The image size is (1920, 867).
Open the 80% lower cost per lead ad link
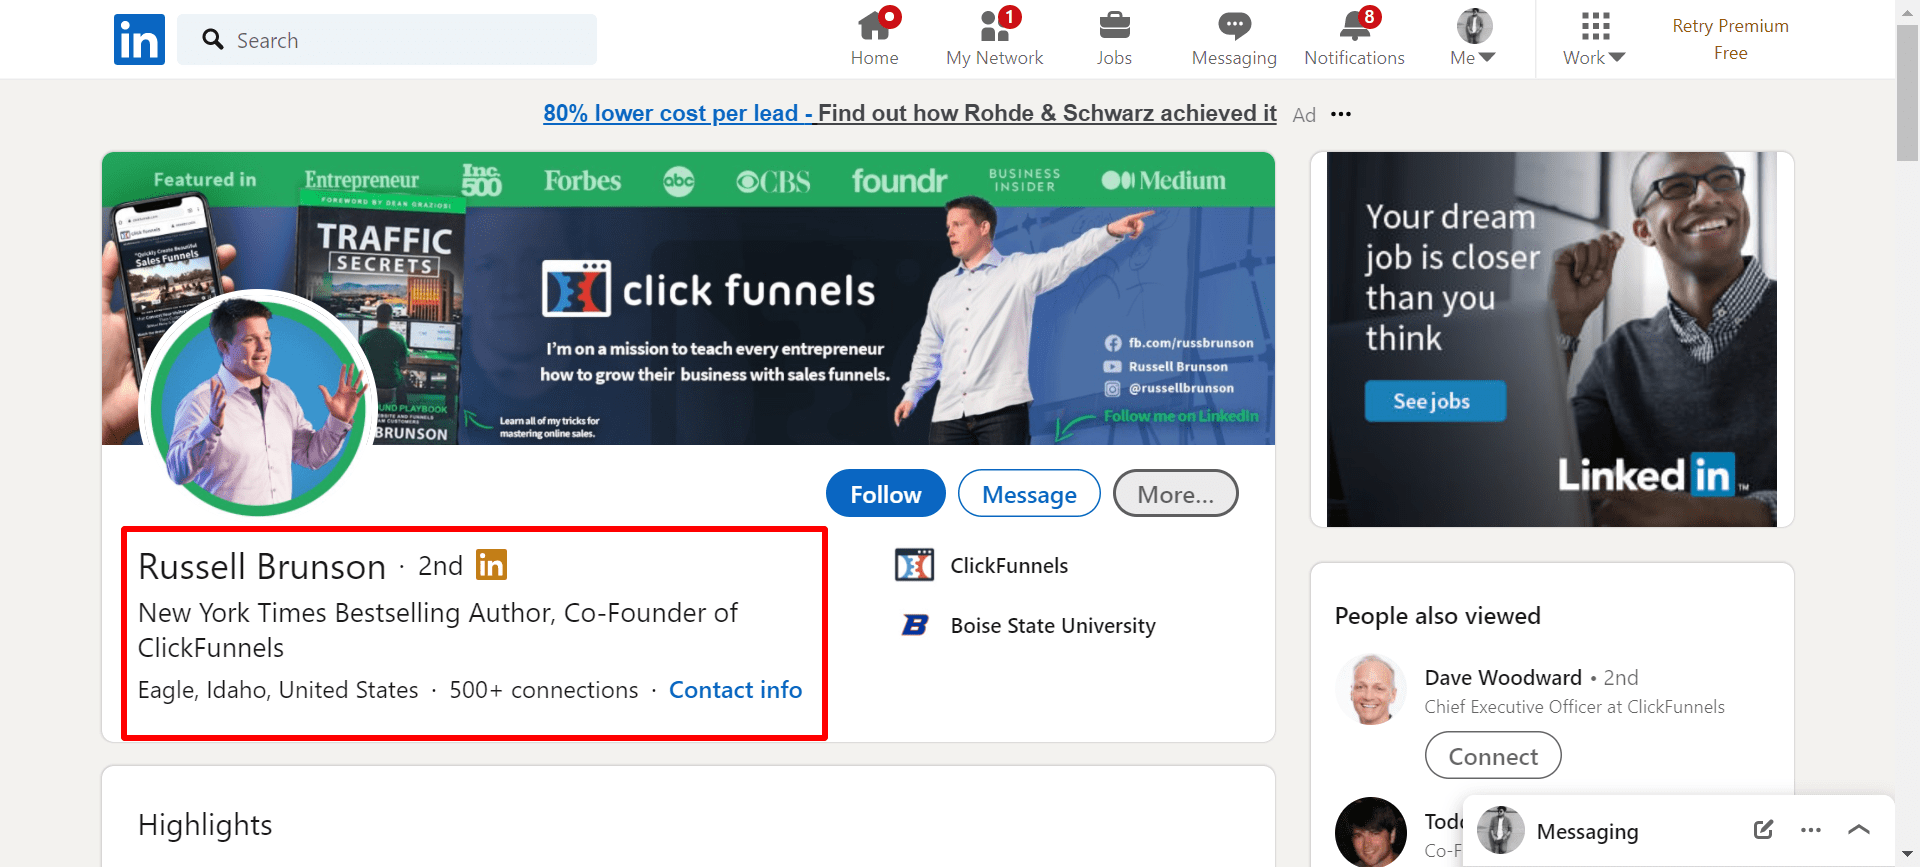coord(910,113)
